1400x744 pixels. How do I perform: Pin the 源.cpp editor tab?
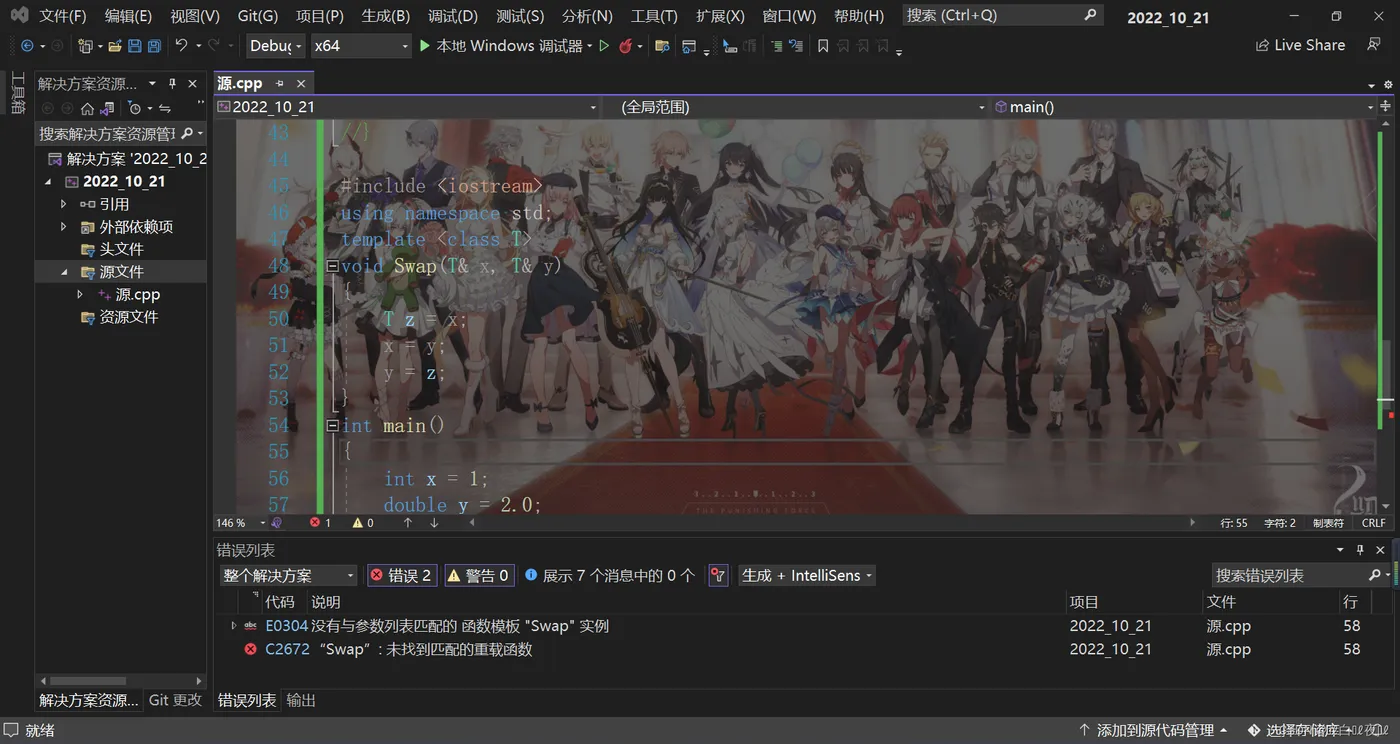pos(280,84)
